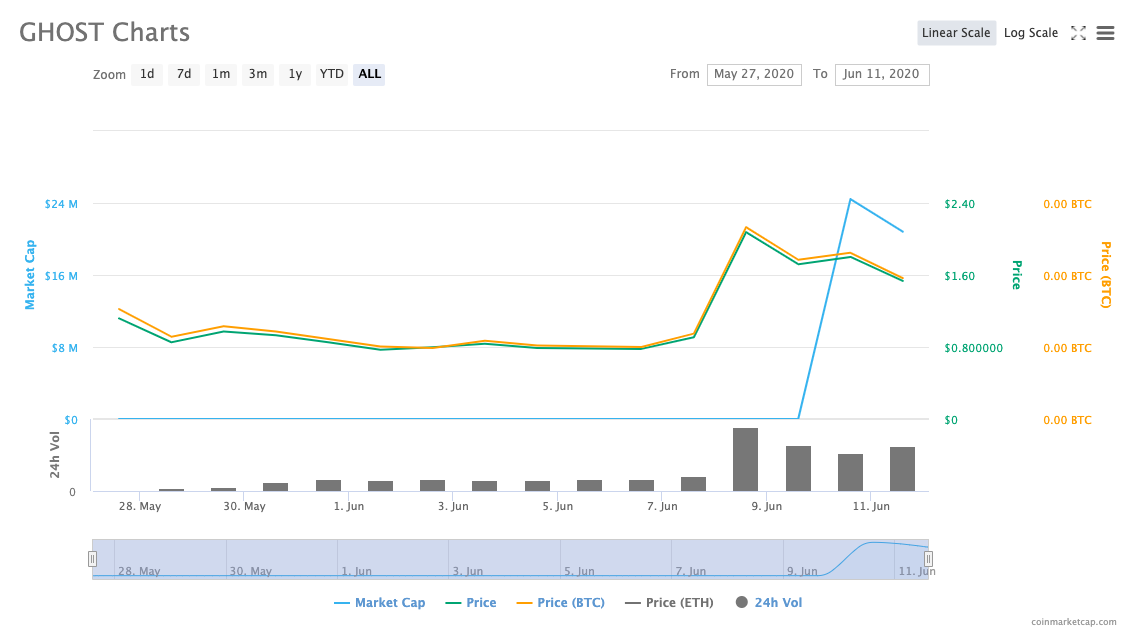Click the 24h Vol axis title

tap(55, 455)
